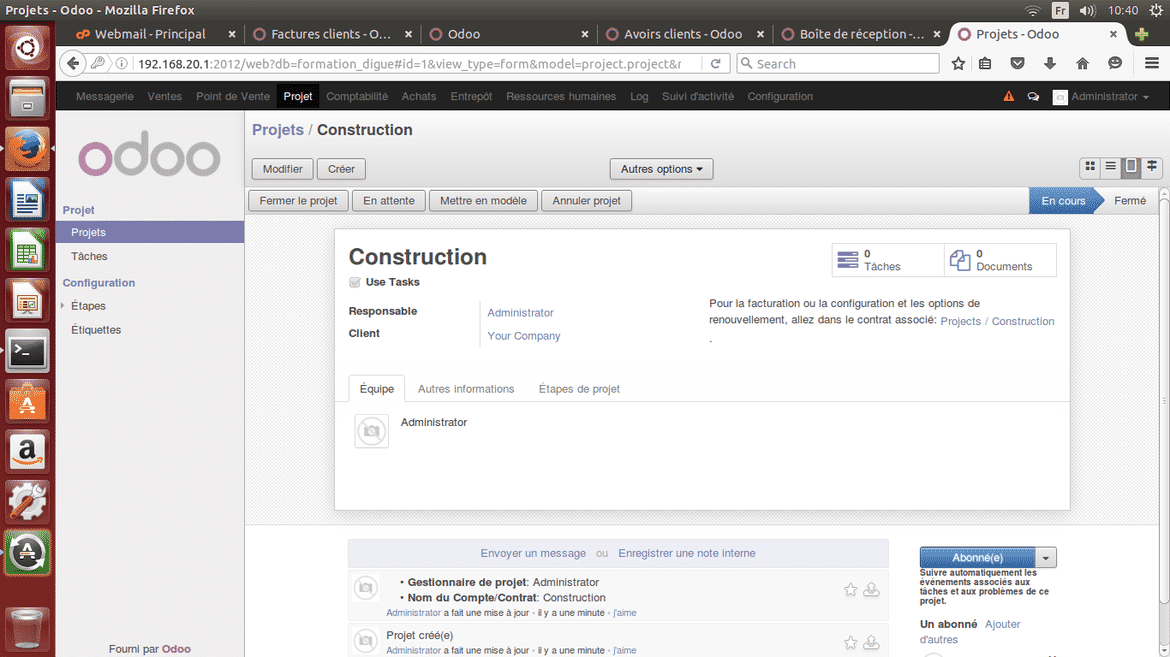
Task: Open the messaging bubble icon near Administrator
Action: click(1033, 96)
